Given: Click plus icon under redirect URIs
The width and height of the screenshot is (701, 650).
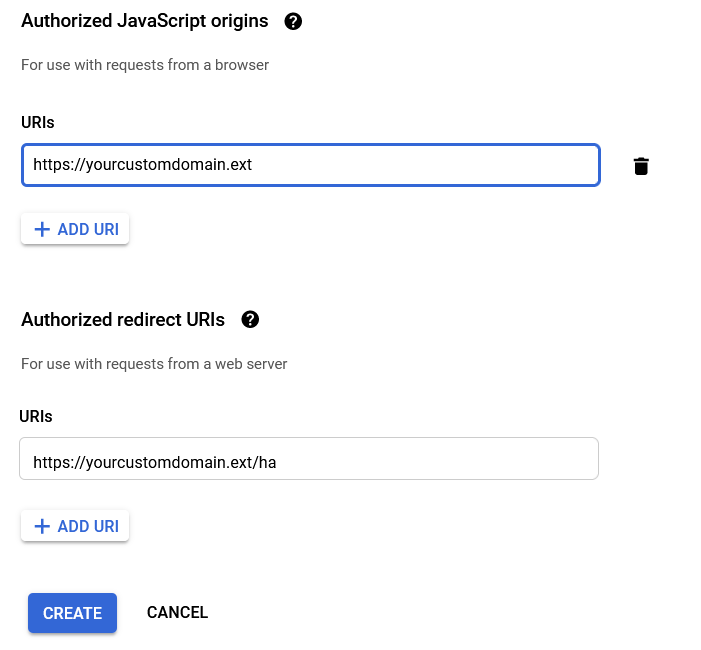Looking at the screenshot, I should 42,526.
